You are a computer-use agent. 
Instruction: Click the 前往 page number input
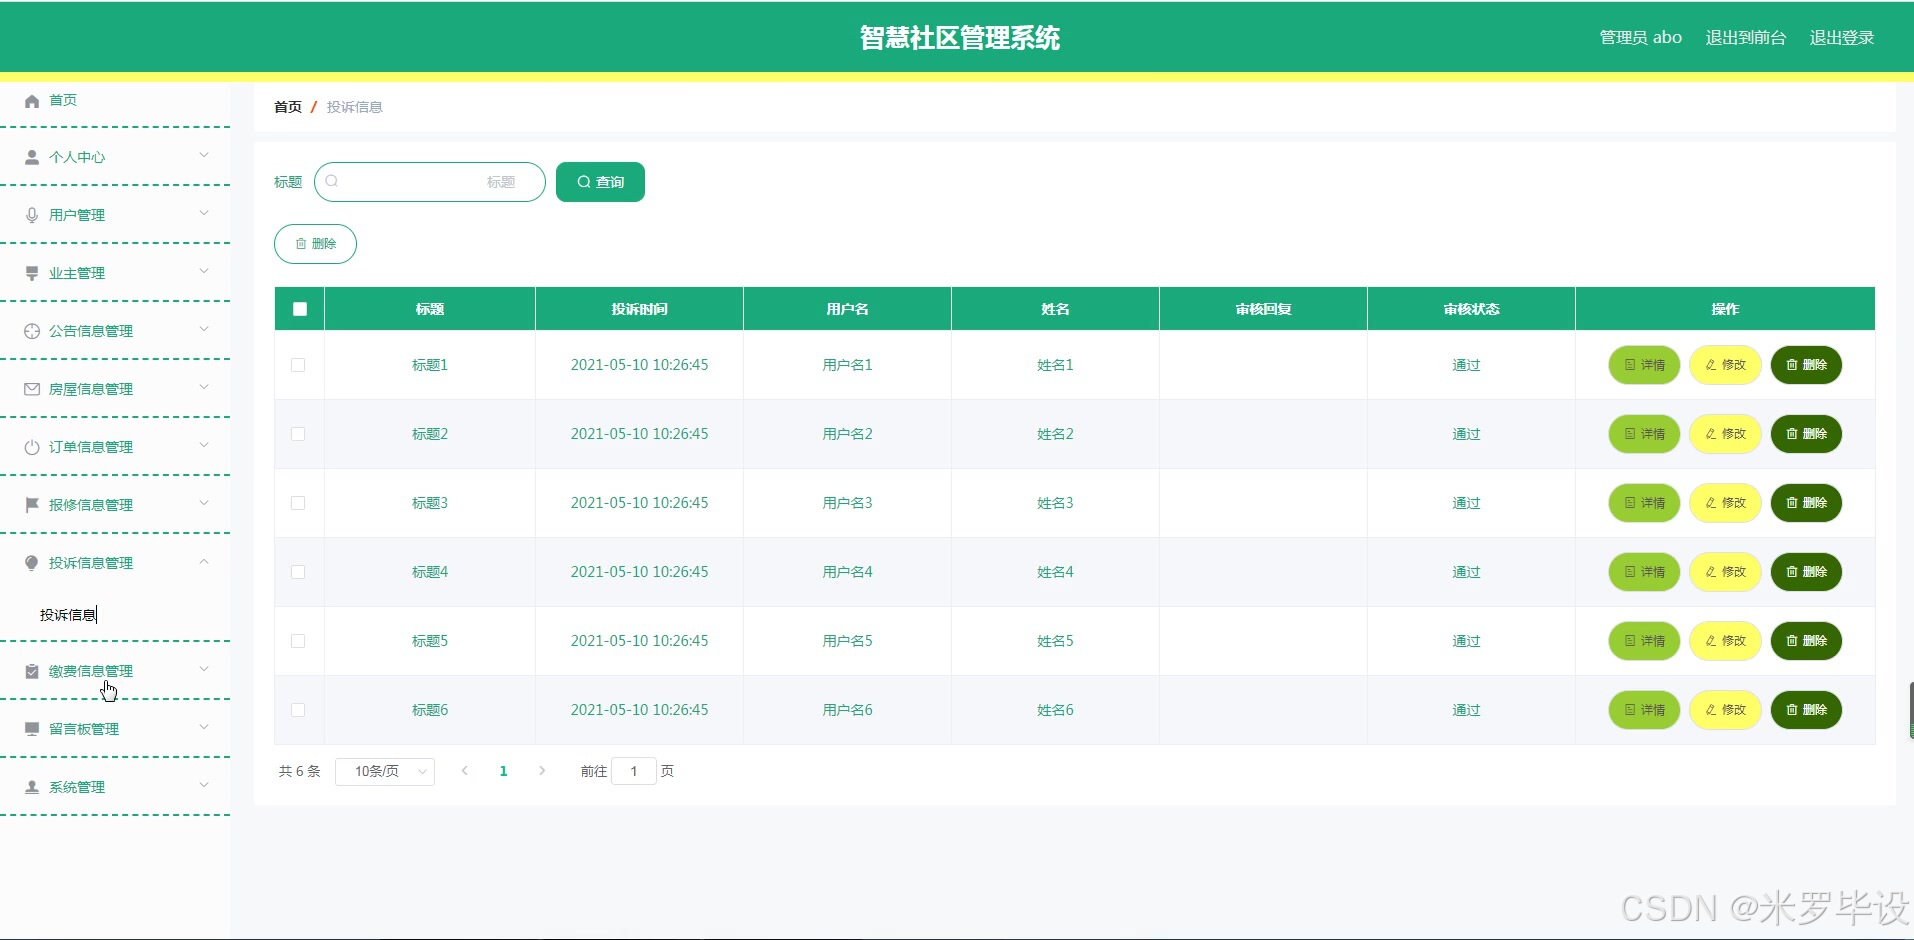coord(634,771)
